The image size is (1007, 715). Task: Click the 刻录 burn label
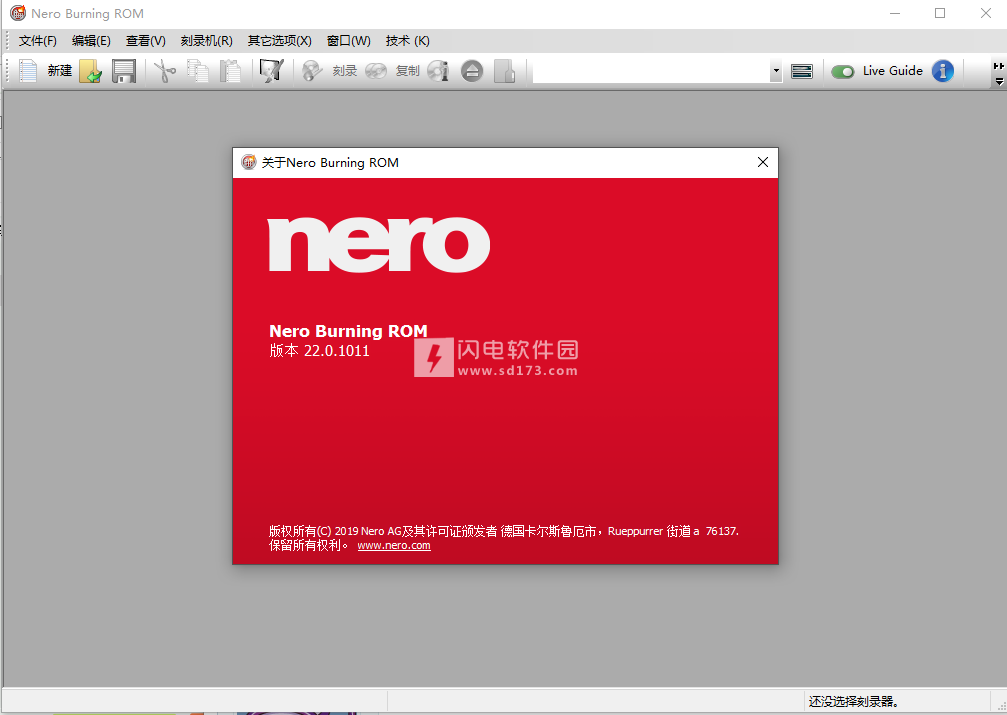pyautogui.click(x=345, y=71)
